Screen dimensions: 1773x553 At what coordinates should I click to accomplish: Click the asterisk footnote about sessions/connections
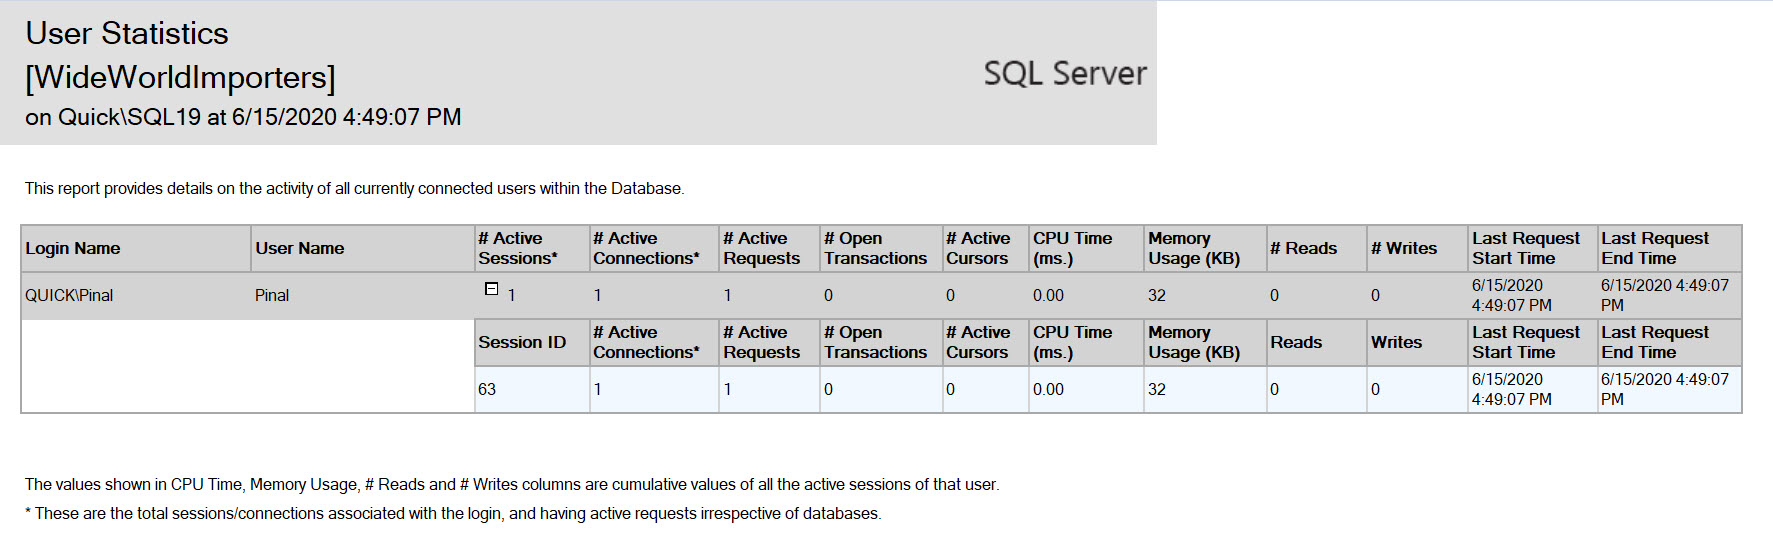(x=453, y=514)
